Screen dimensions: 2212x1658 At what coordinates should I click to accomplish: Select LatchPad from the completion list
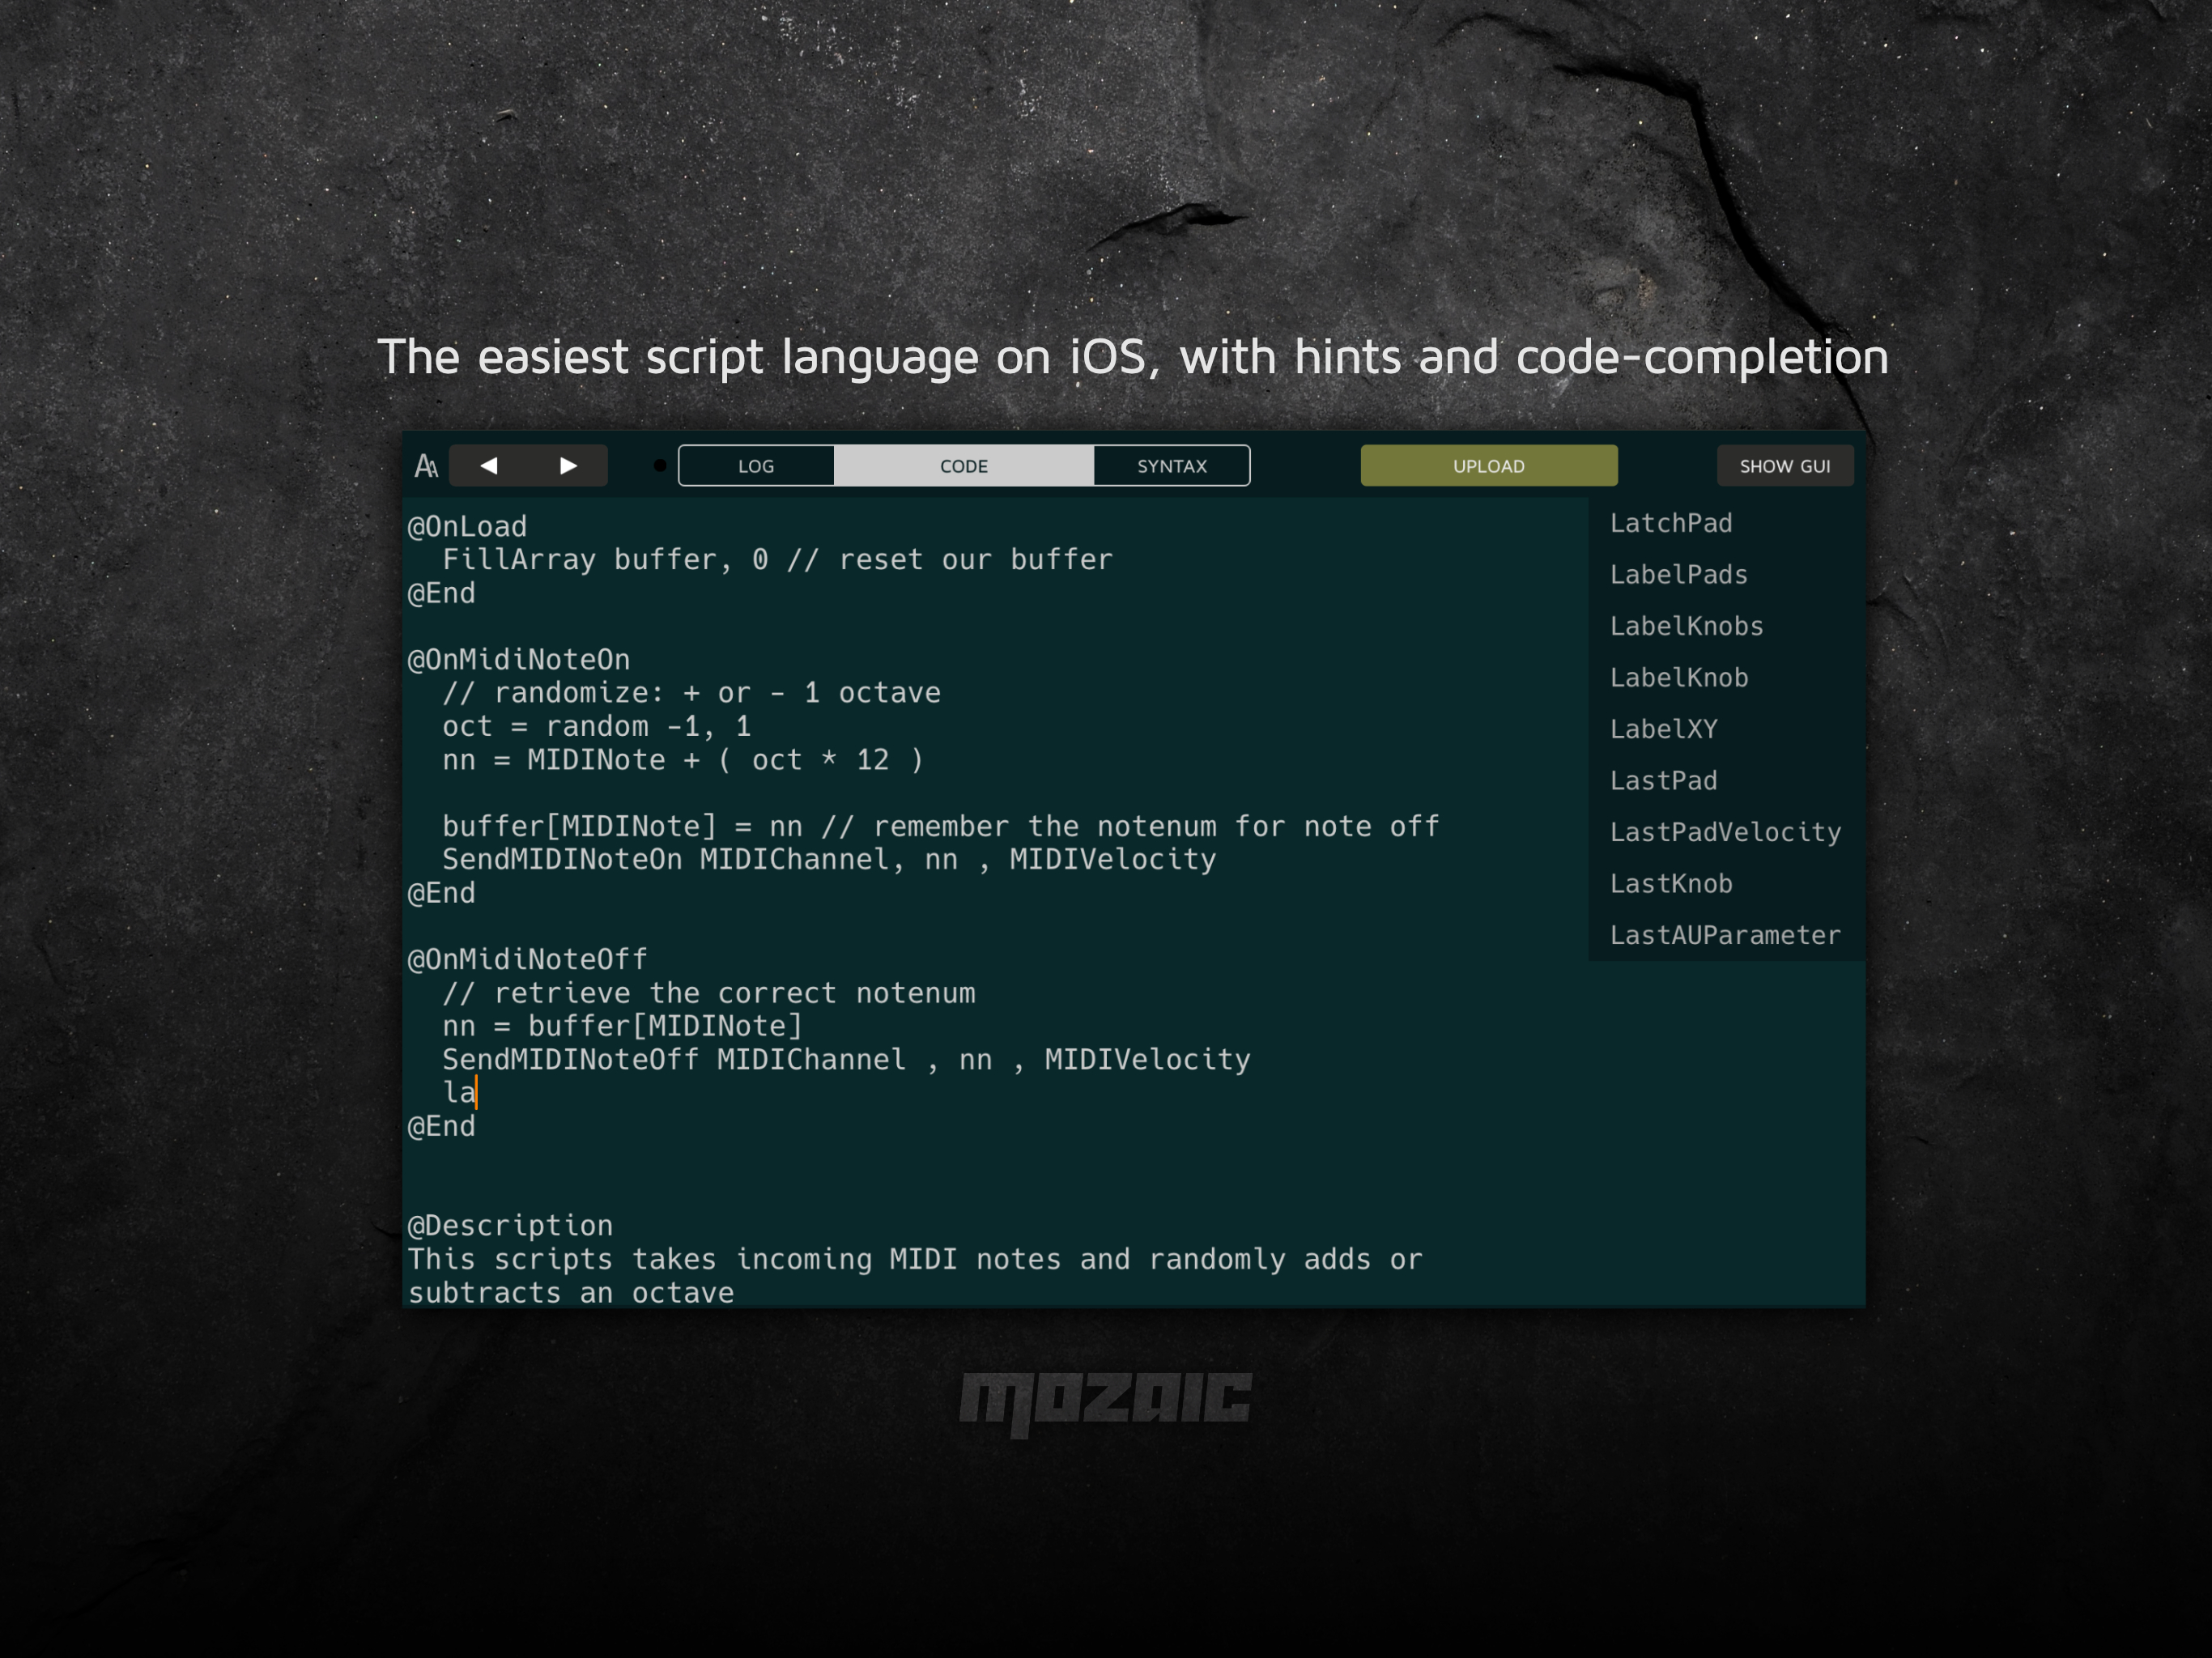(x=1671, y=522)
